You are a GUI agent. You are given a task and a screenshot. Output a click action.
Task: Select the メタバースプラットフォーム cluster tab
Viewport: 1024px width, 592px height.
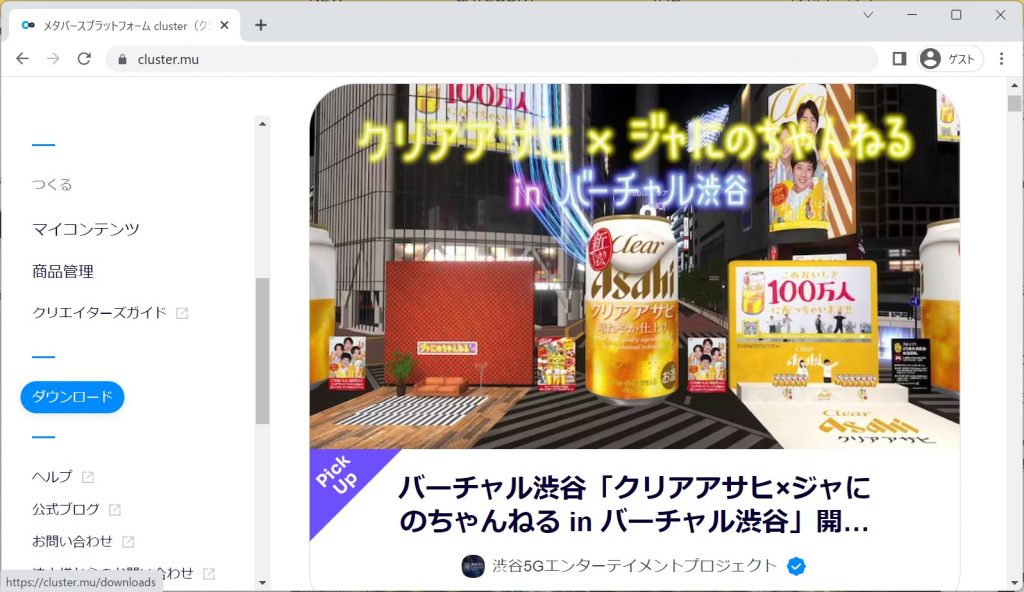click(125, 25)
